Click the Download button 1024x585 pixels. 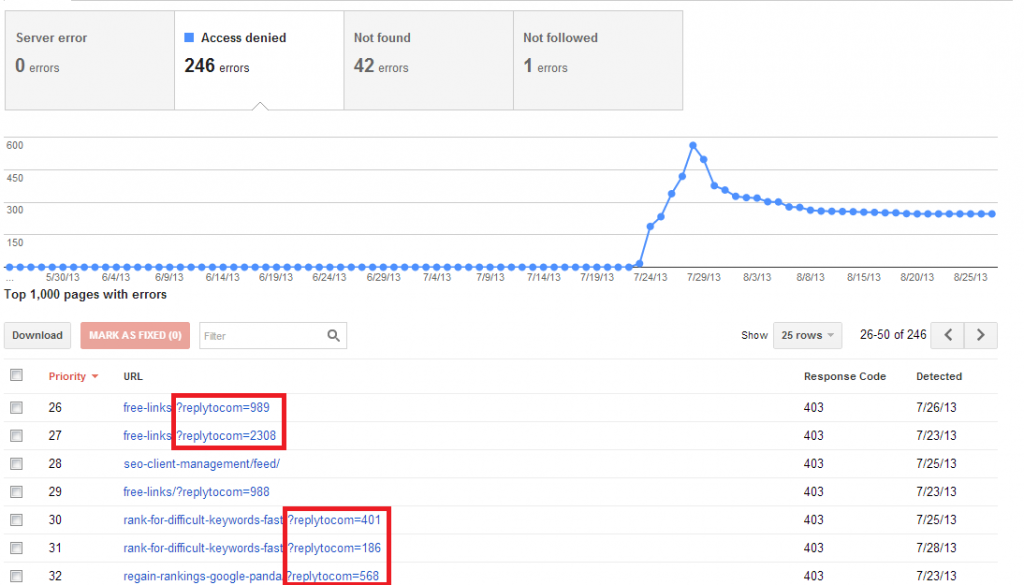pos(37,335)
